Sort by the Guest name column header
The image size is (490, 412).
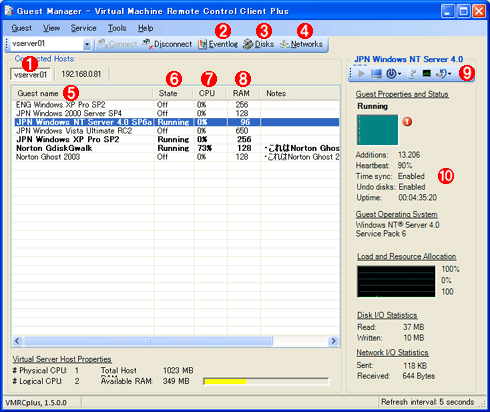(x=83, y=93)
